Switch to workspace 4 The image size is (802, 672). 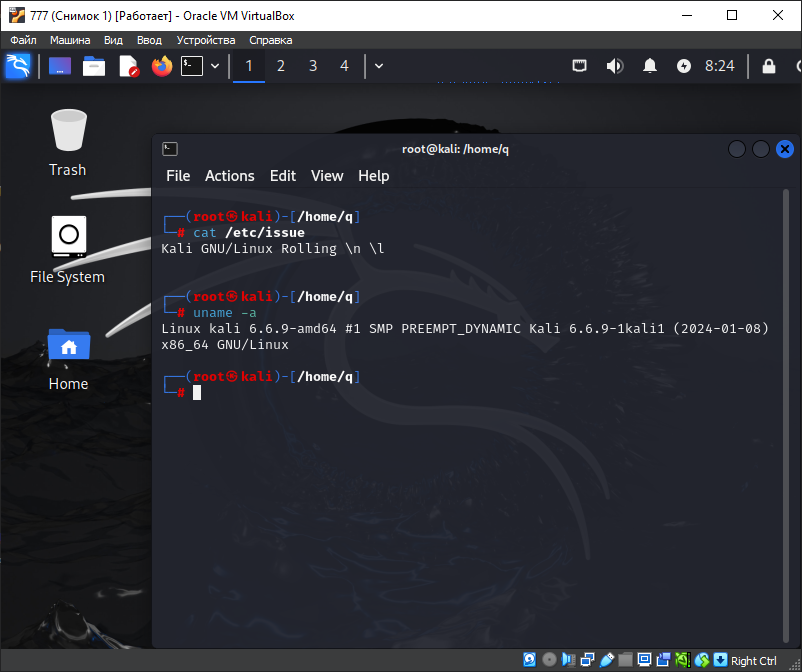click(x=344, y=66)
